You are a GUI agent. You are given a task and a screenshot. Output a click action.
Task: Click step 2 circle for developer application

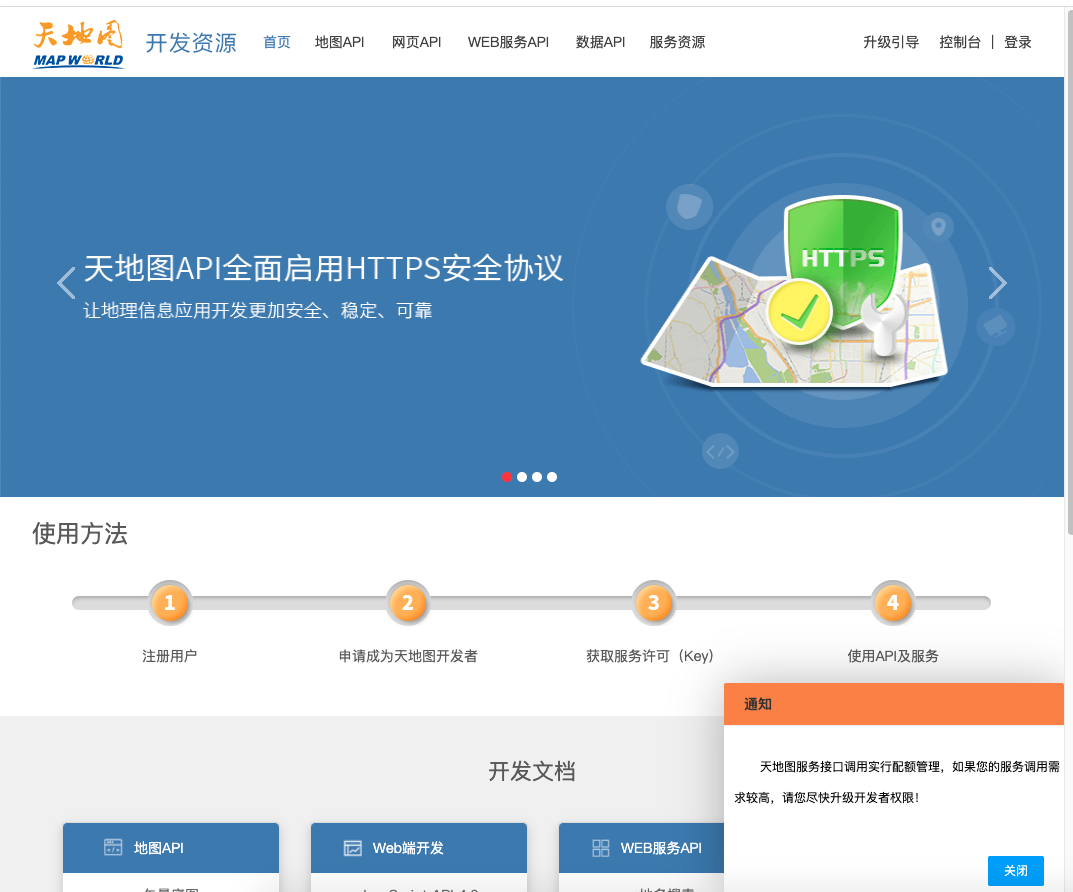pyautogui.click(x=408, y=603)
